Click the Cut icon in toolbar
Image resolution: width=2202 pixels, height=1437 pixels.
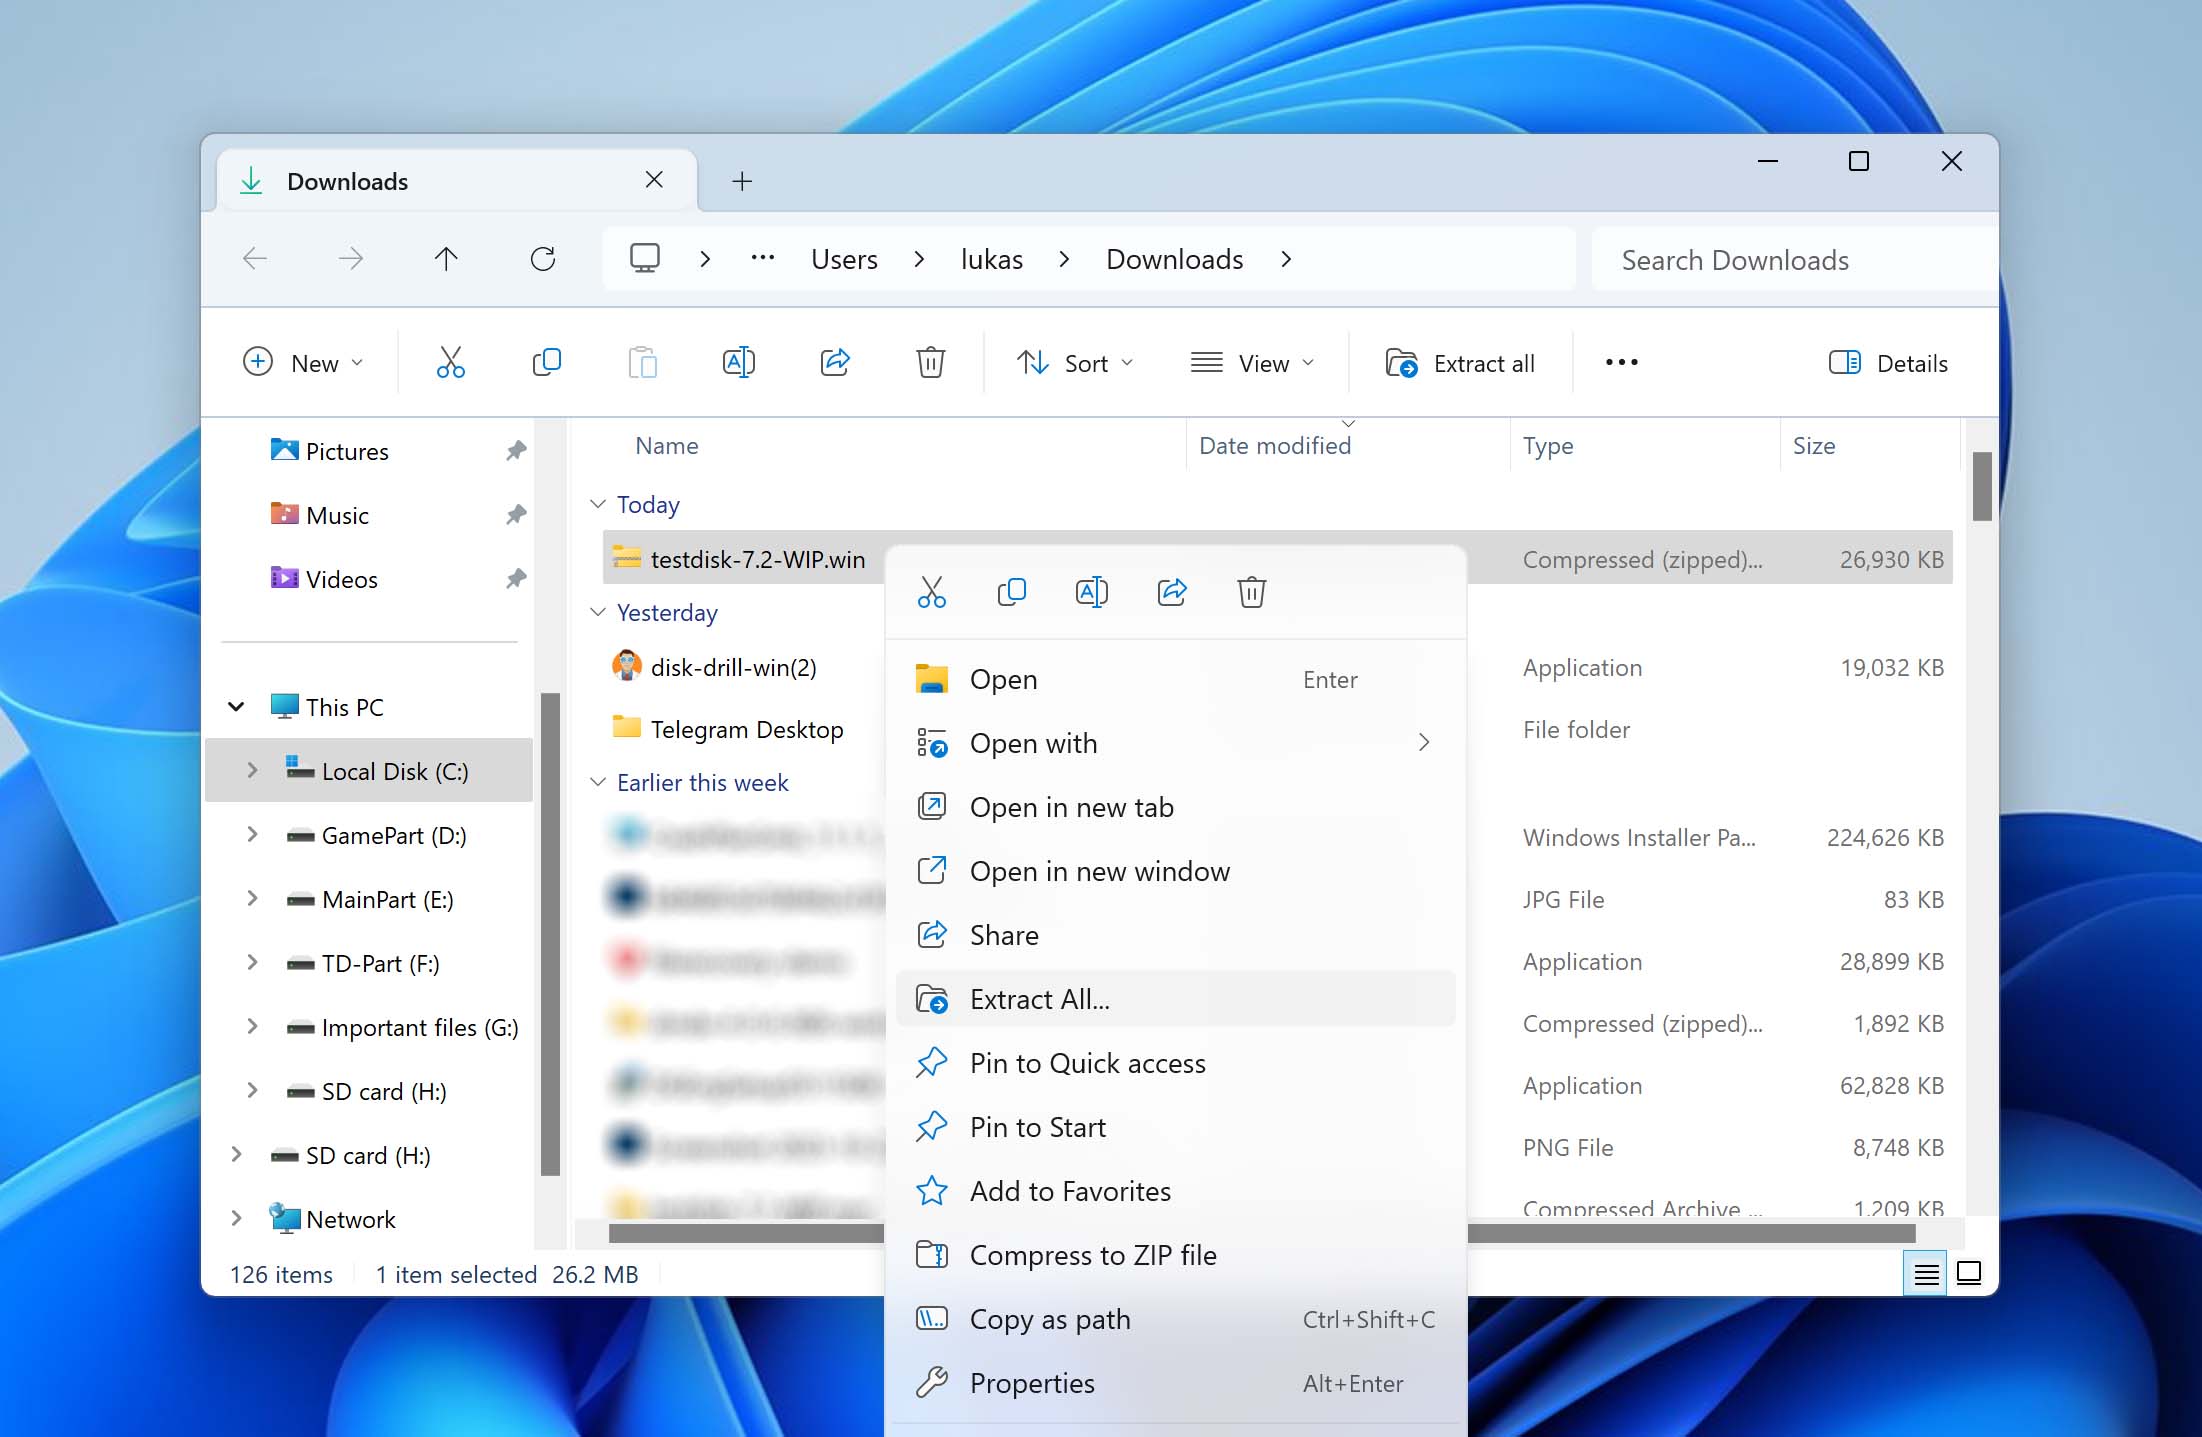pyautogui.click(x=449, y=363)
